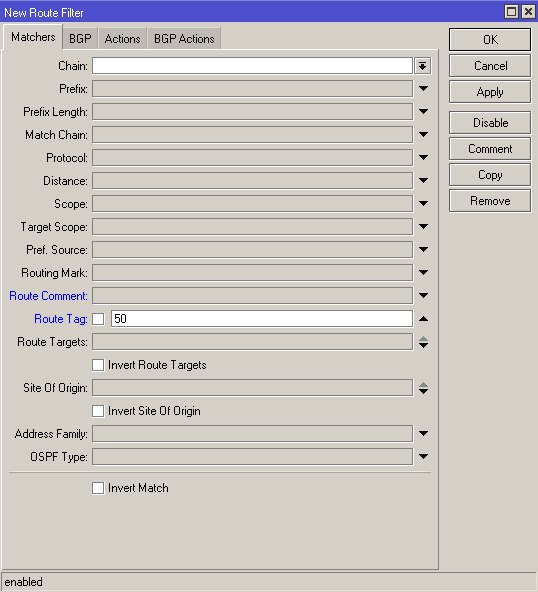Screen dimensions: 538x592
Task: Collapse the Route Tag field
Action: [423, 319]
